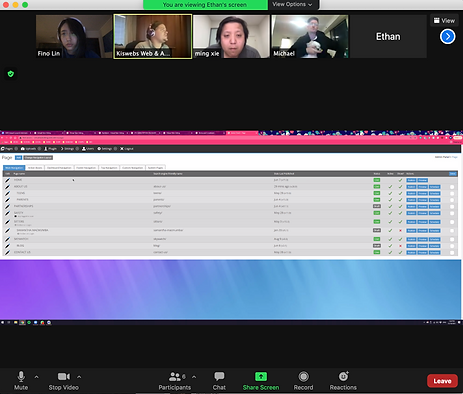Switch to the Custom Navigation tab

(x=132, y=168)
